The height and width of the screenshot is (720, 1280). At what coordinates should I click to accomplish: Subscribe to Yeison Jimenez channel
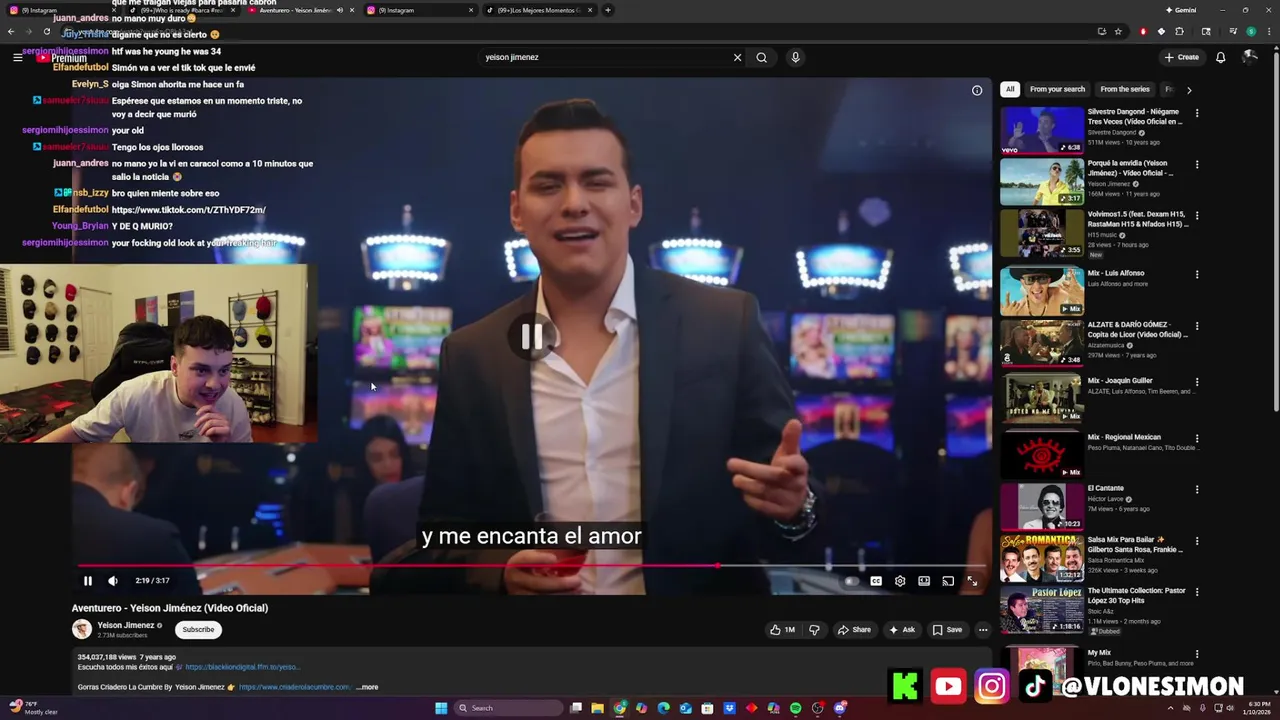point(198,629)
